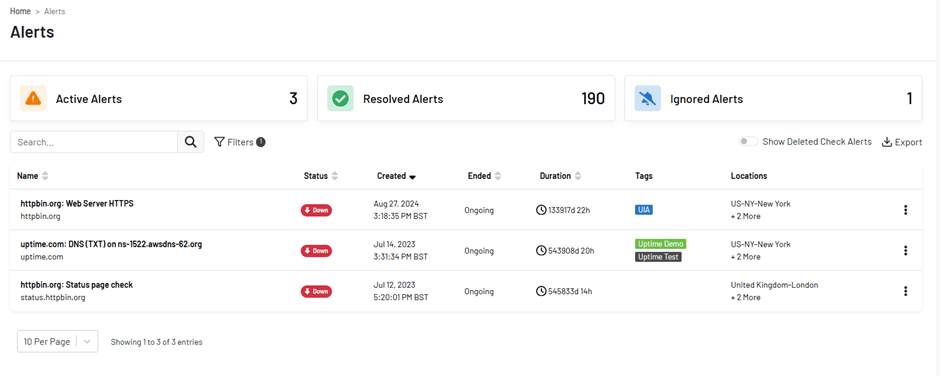The height and width of the screenshot is (376, 940).
Task: Click the Locations column header
Action: (x=749, y=176)
